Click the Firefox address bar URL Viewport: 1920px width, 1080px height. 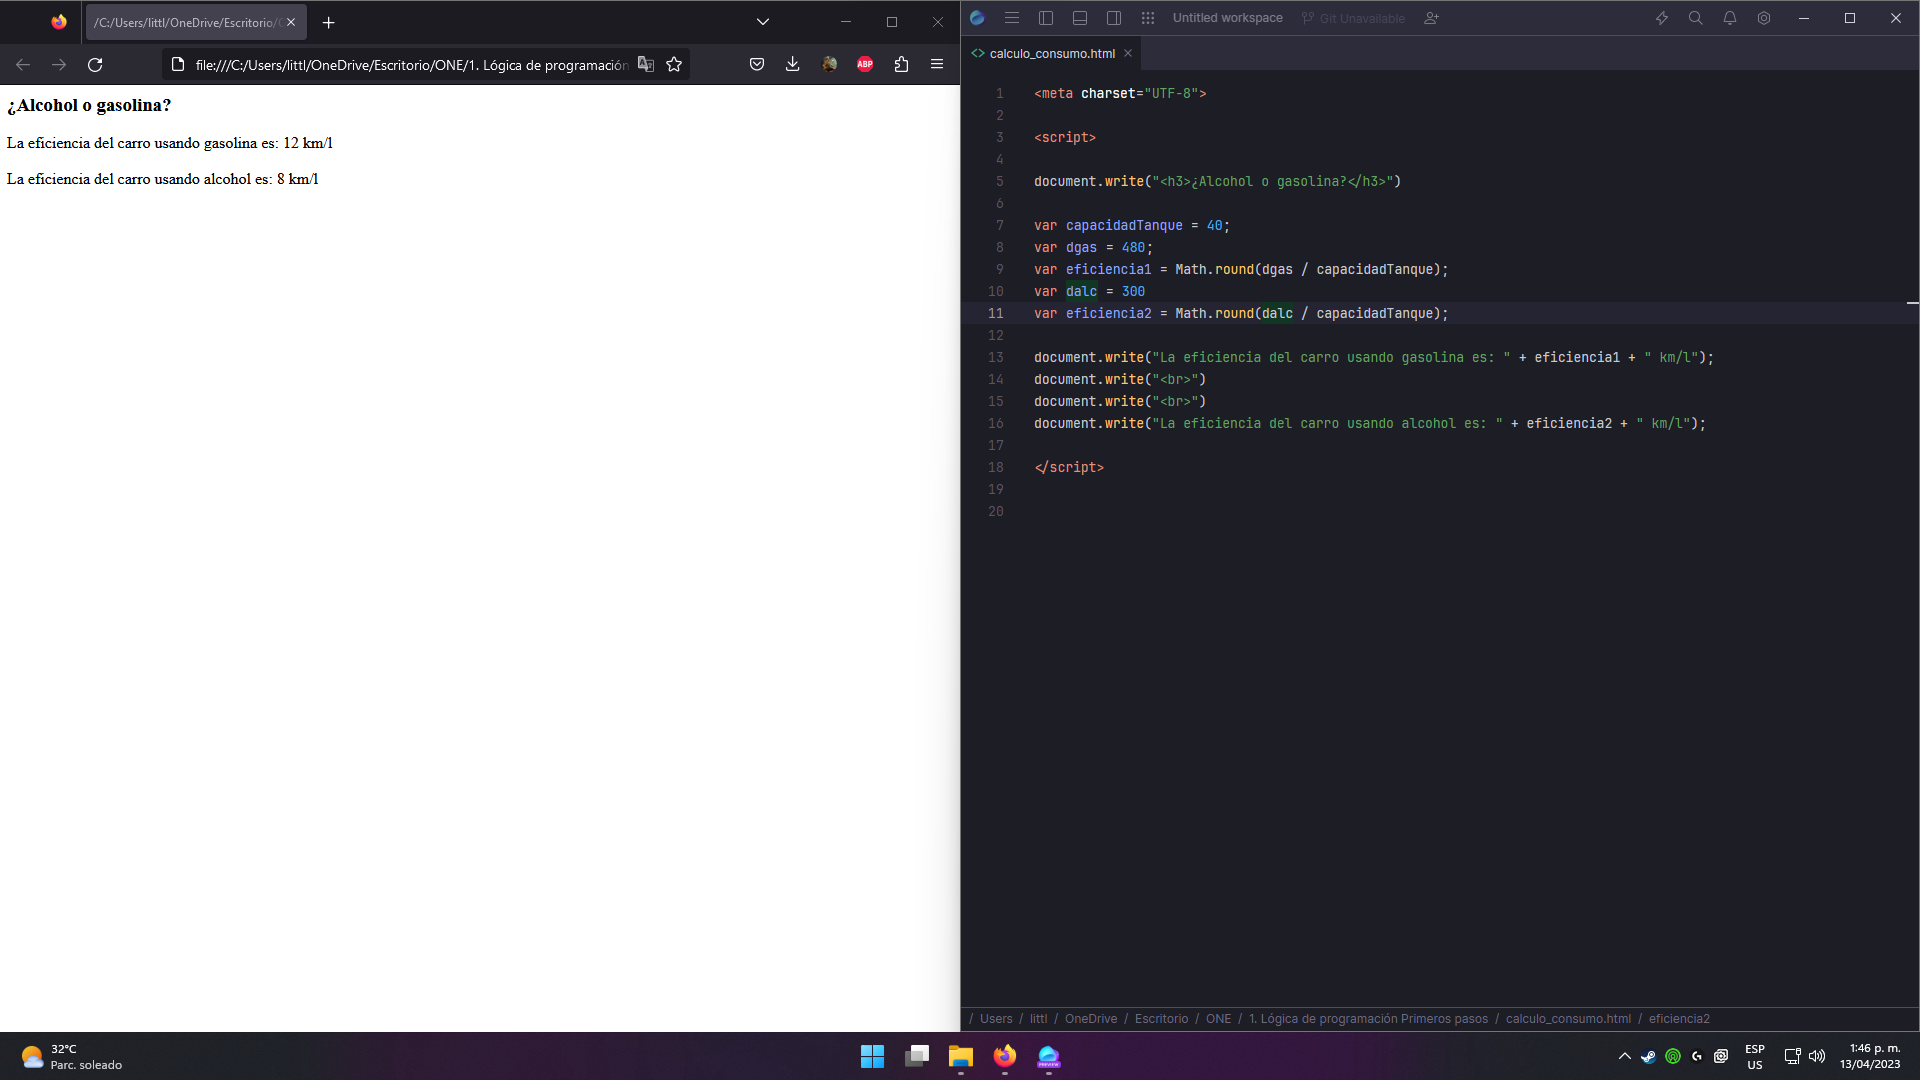(x=411, y=65)
